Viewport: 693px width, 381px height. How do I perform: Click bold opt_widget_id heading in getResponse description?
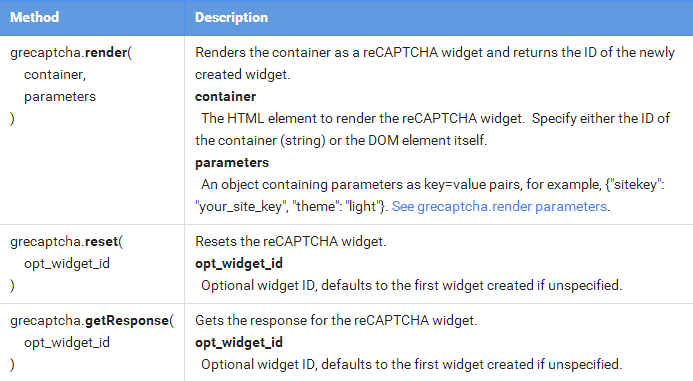click(x=239, y=343)
